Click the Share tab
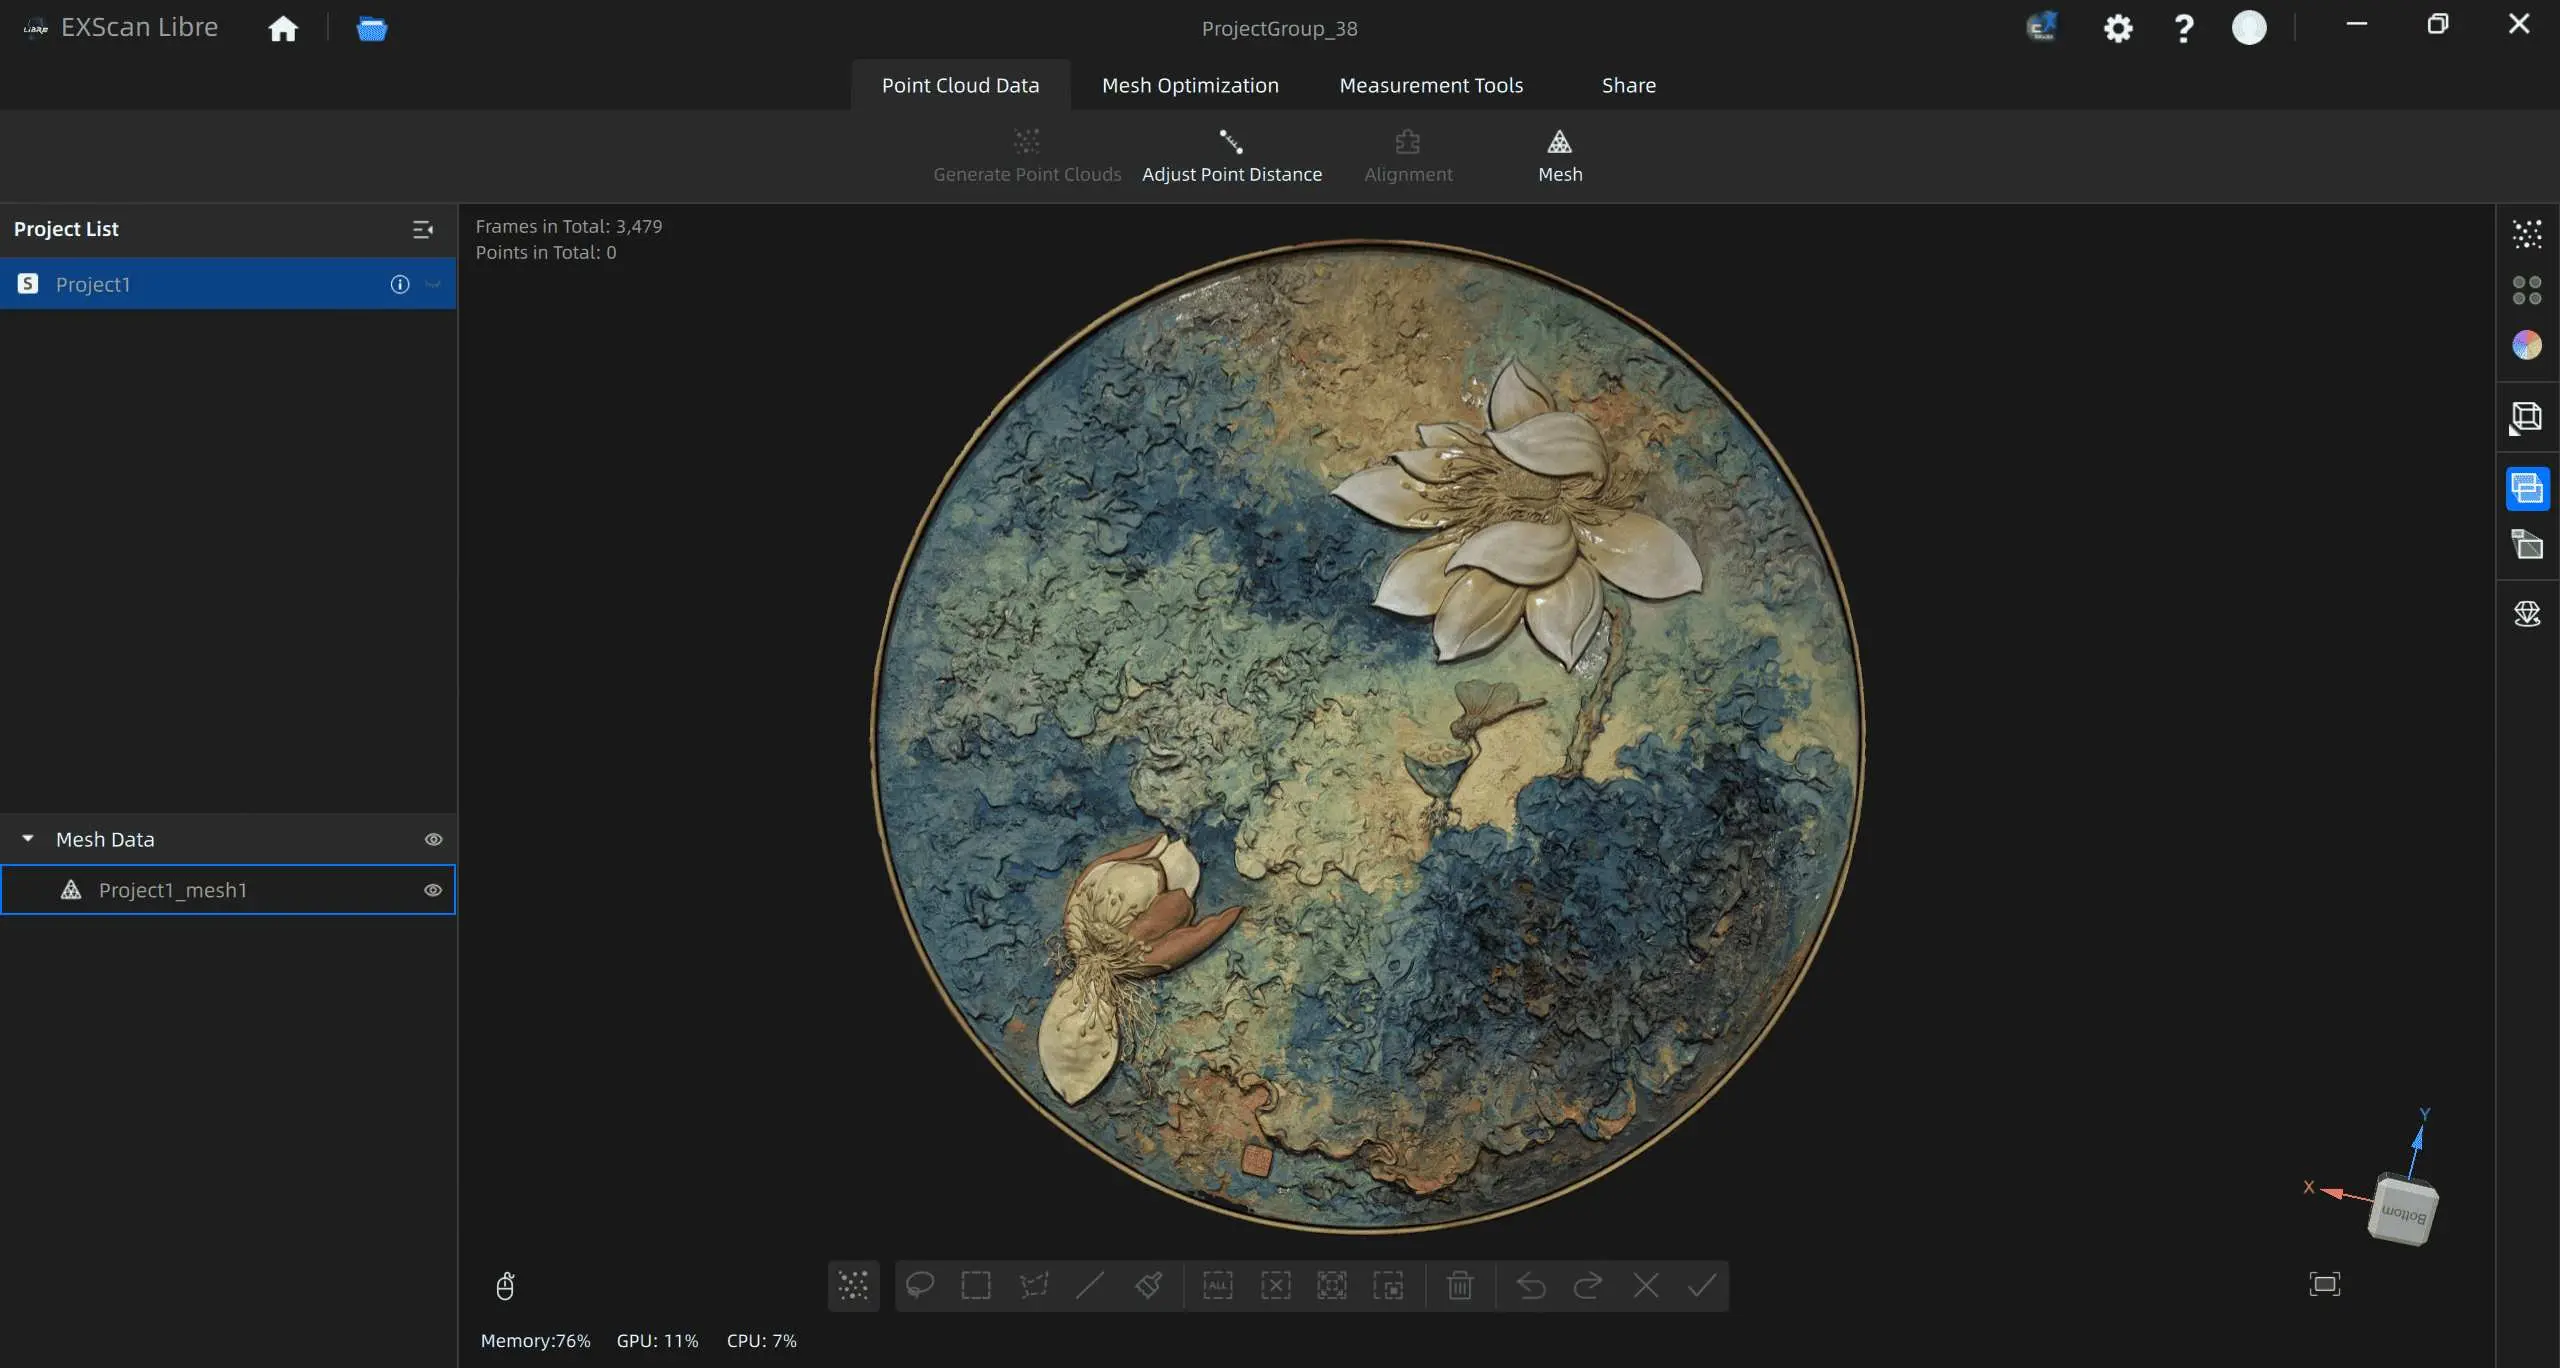Image resolution: width=2560 pixels, height=1368 pixels. pyautogui.click(x=1628, y=85)
